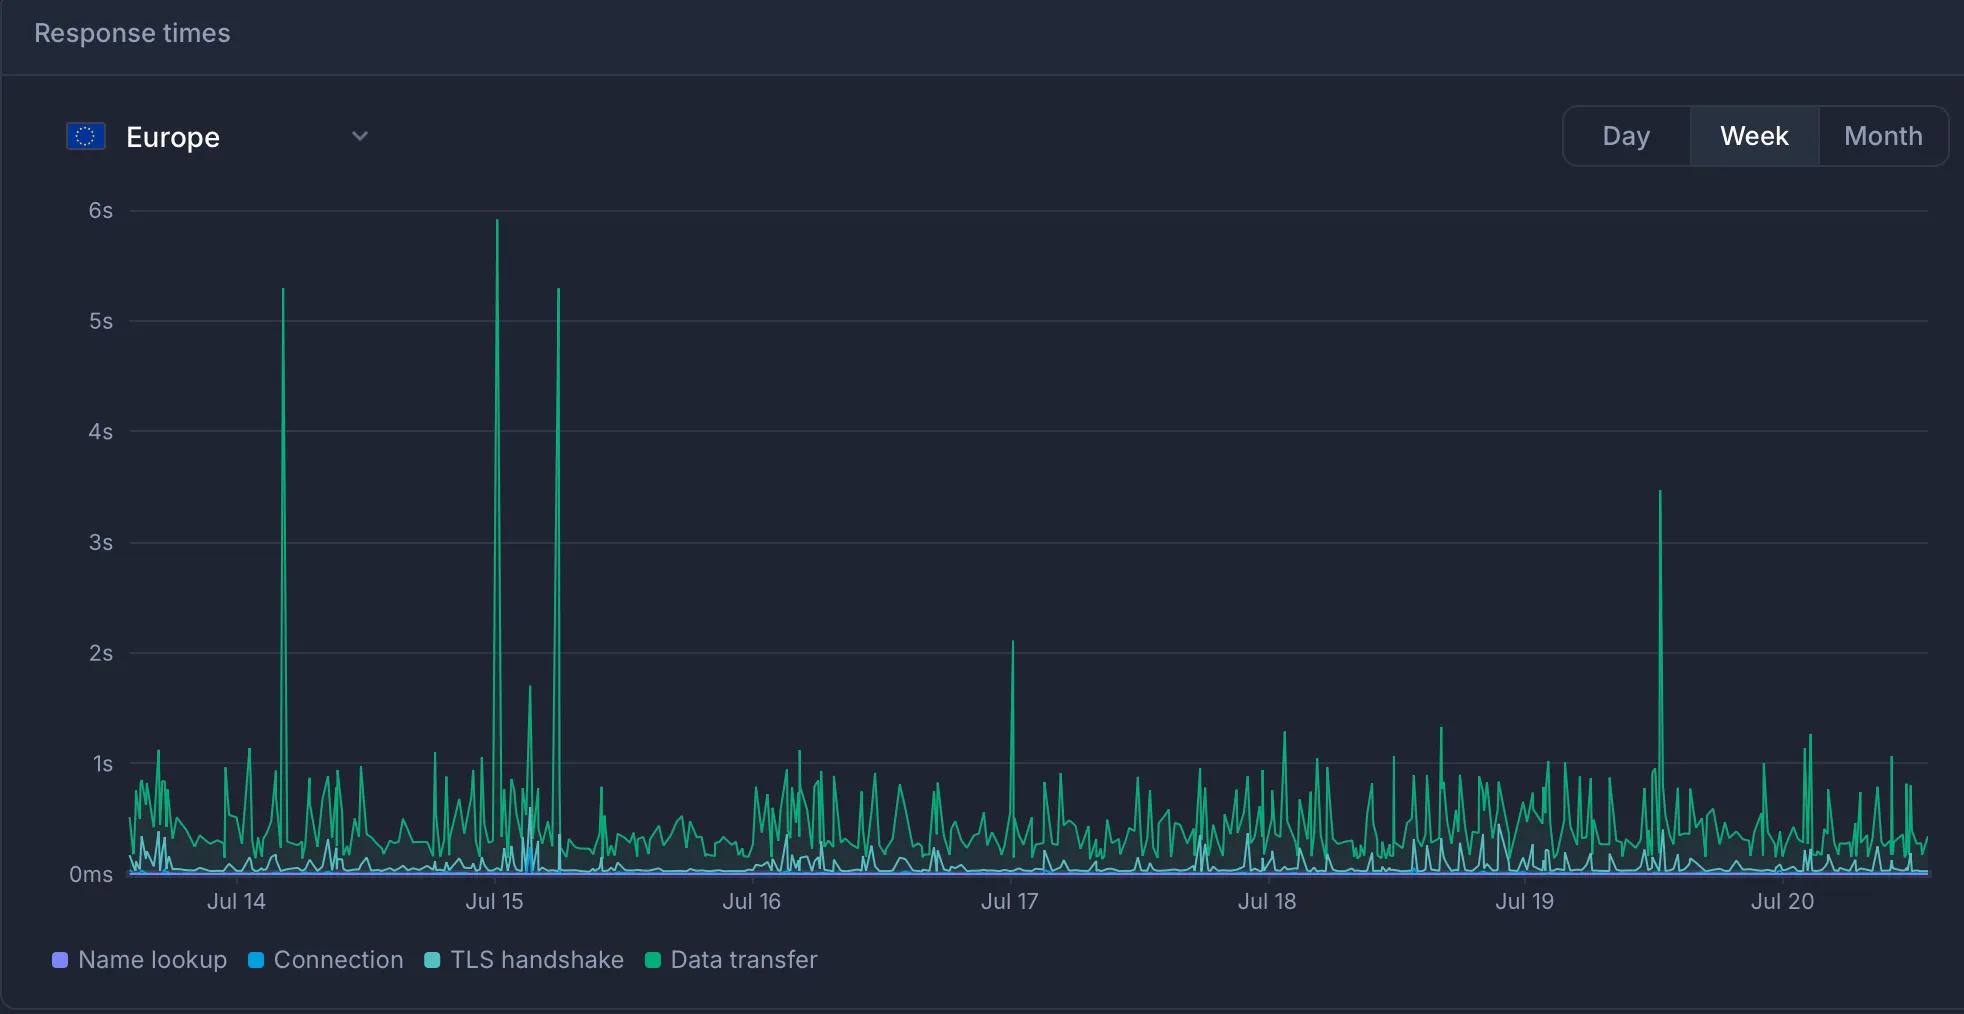Image resolution: width=1964 pixels, height=1014 pixels.
Task: Toggle the Name lookup legend series
Action: 152,960
